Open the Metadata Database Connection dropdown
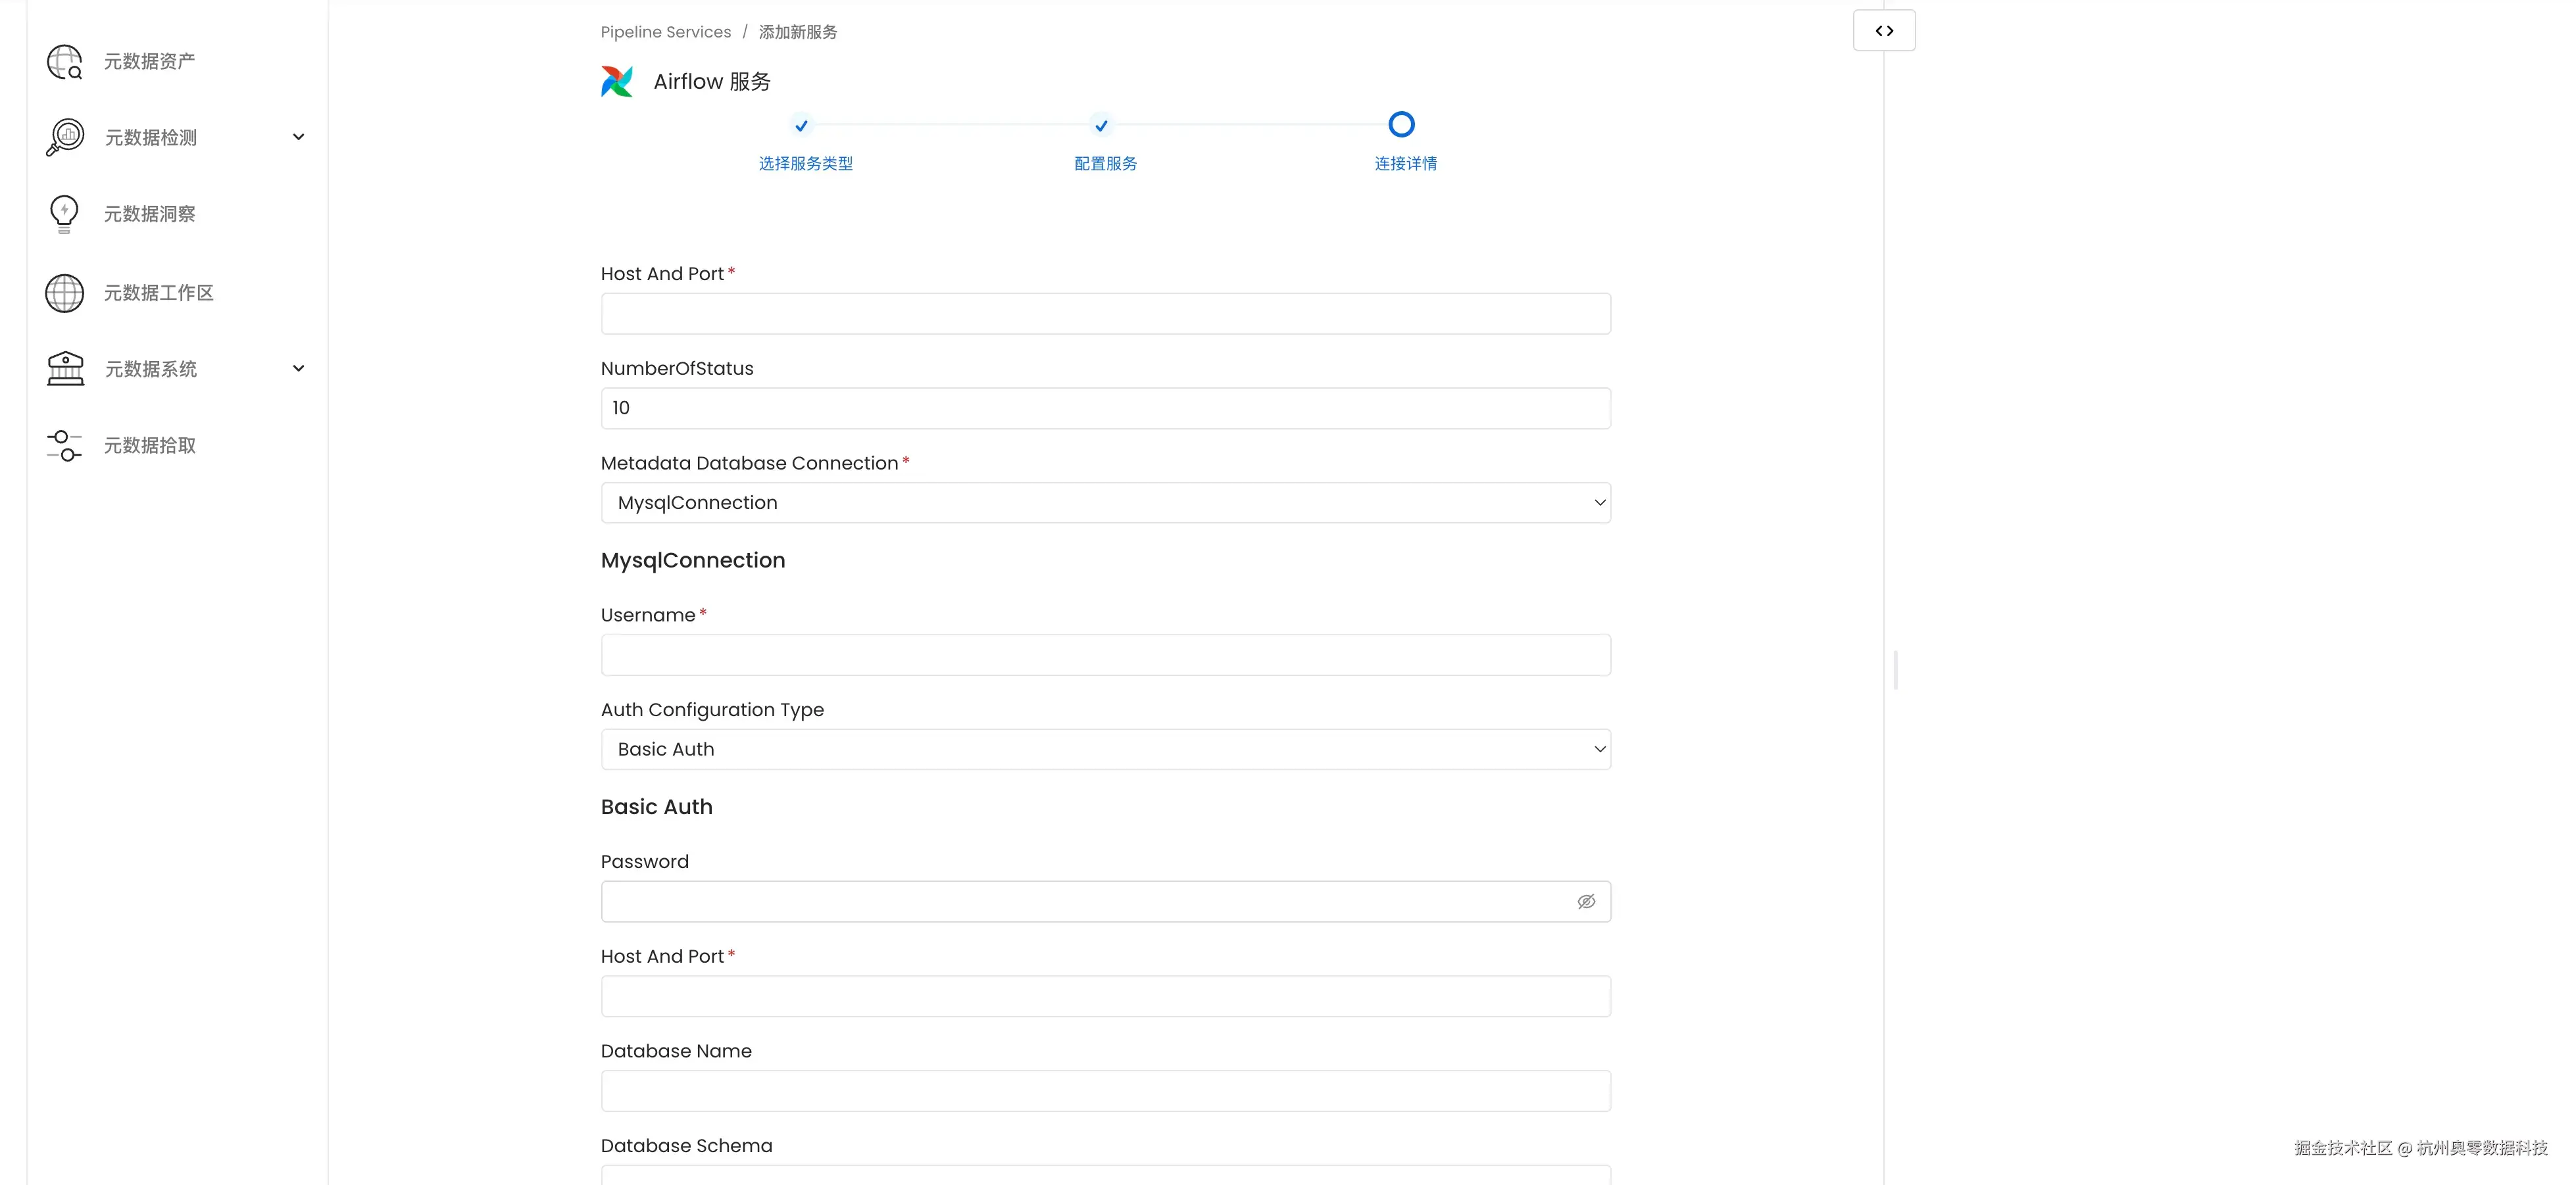 click(x=1105, y=503)
